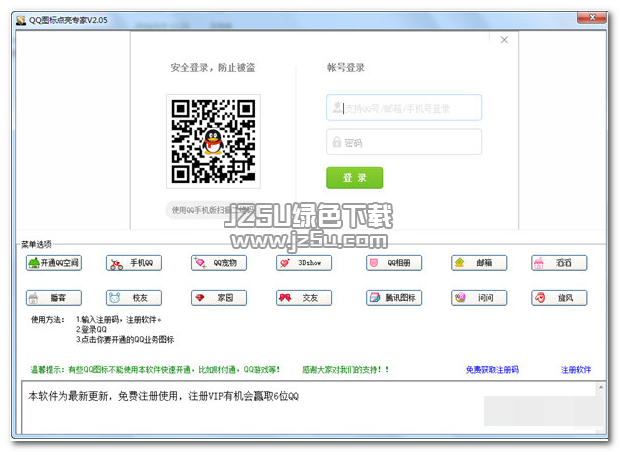This screenshot has width=619, height=452.
Task: Close the QQ图标点亮专家 window
Action: [x=592, y=18]
